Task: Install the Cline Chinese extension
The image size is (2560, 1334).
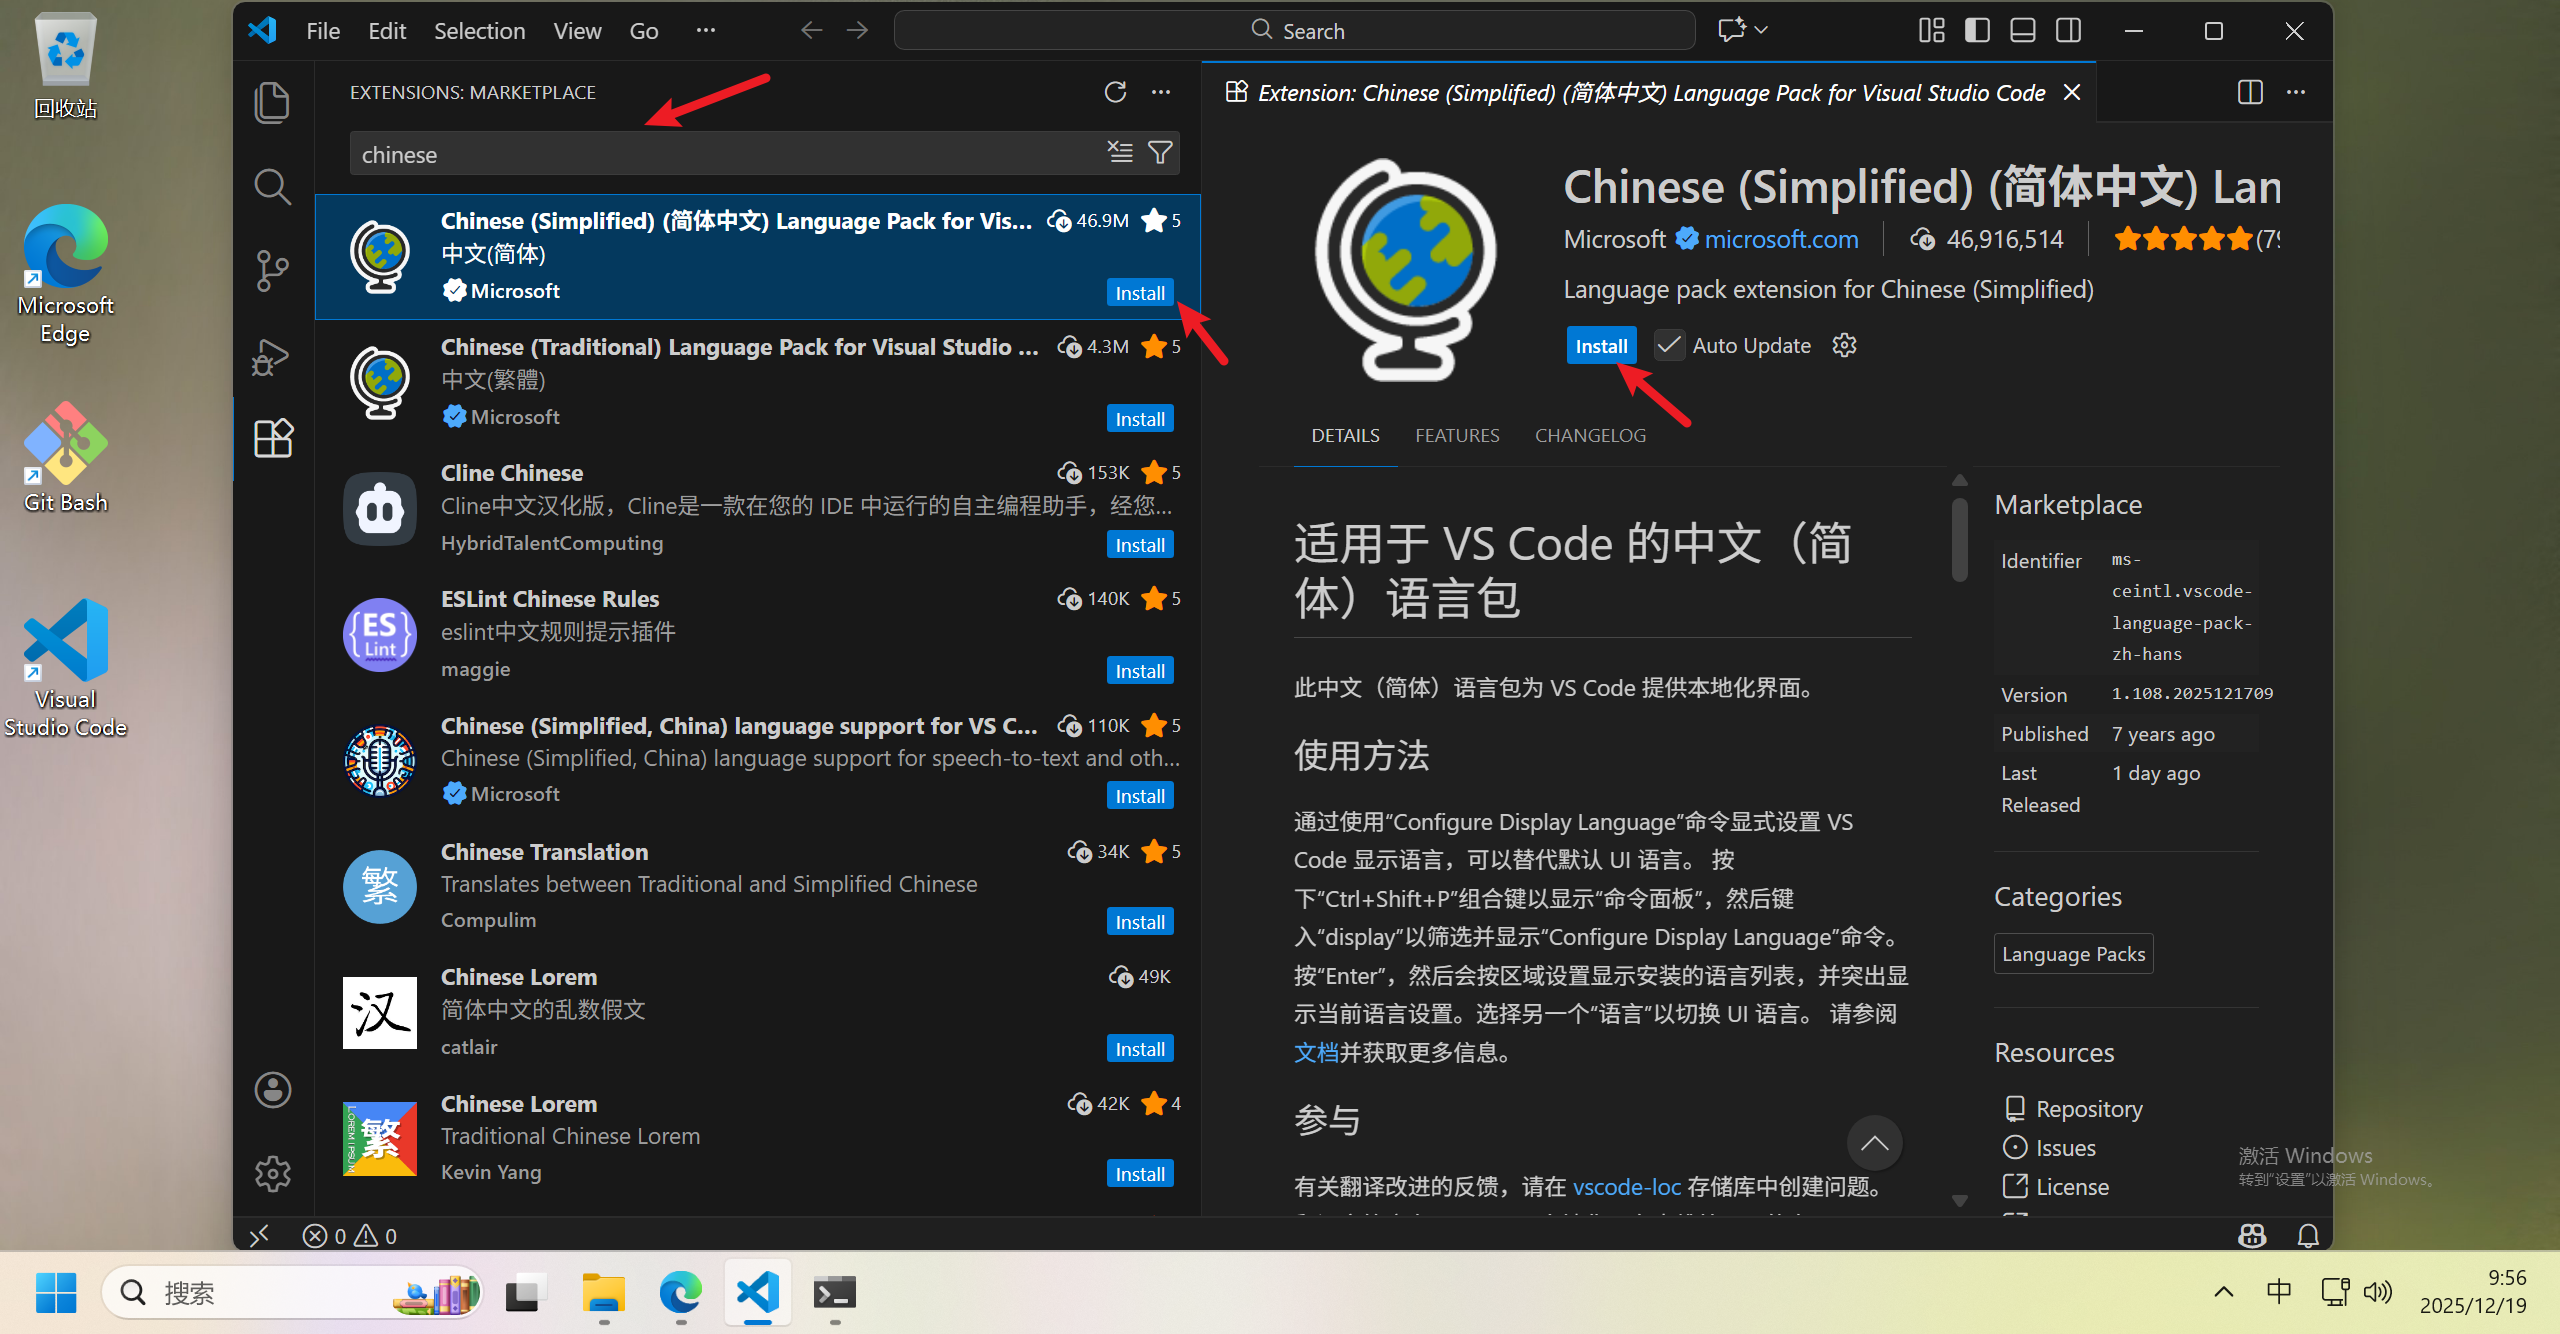Action: [1139, 545]
